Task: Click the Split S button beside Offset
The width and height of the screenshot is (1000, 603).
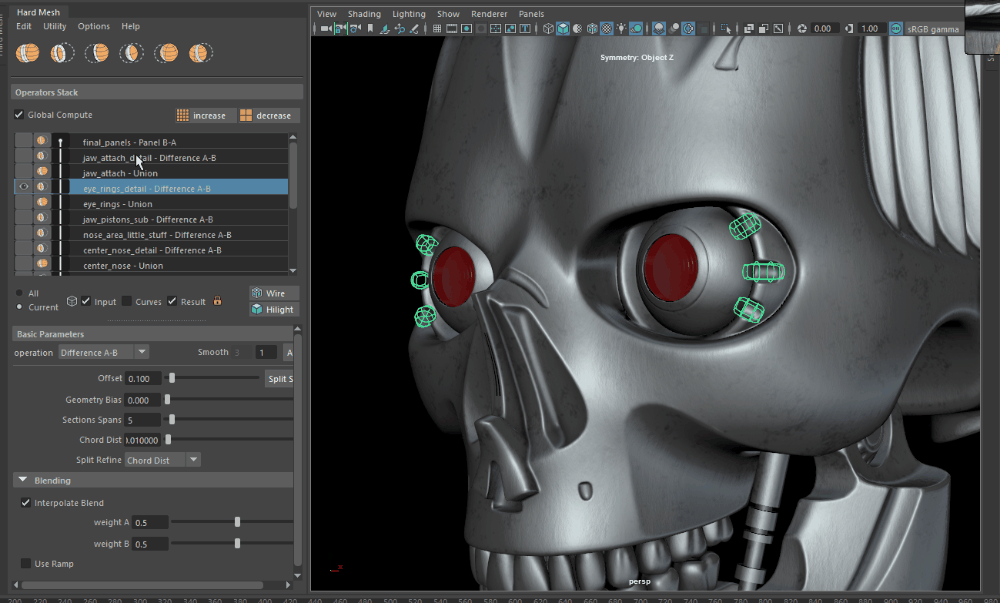Action: (279, 379)
